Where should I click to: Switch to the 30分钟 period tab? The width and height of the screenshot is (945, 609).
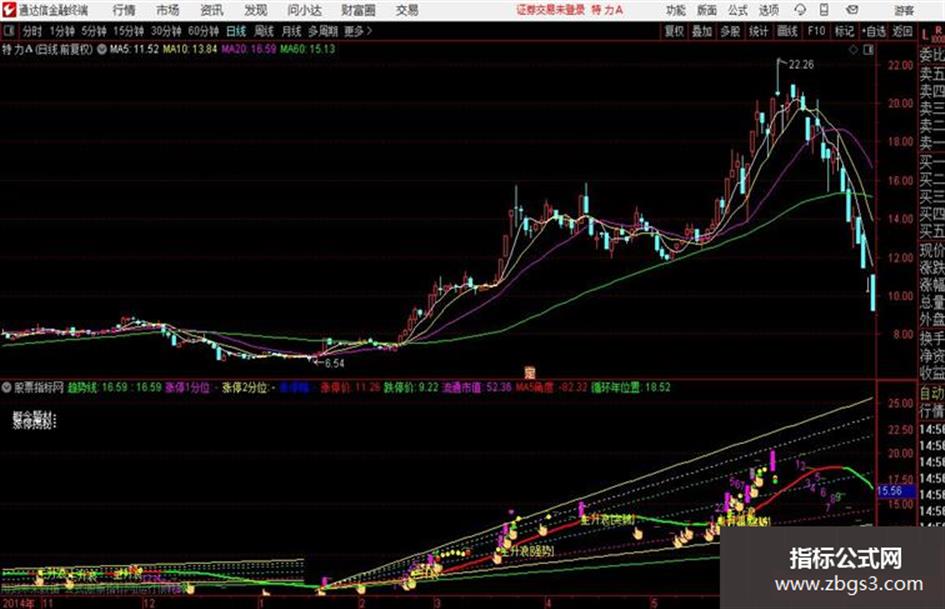[x=166, y=31]
